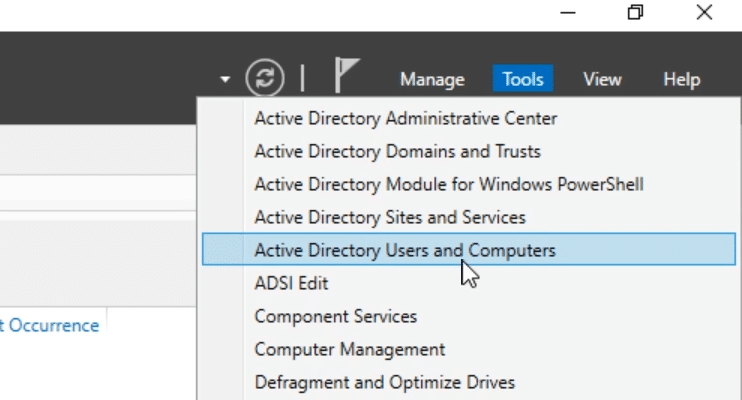Expand the small dropdown arrow beside Refresh

[x=225, y=79]
